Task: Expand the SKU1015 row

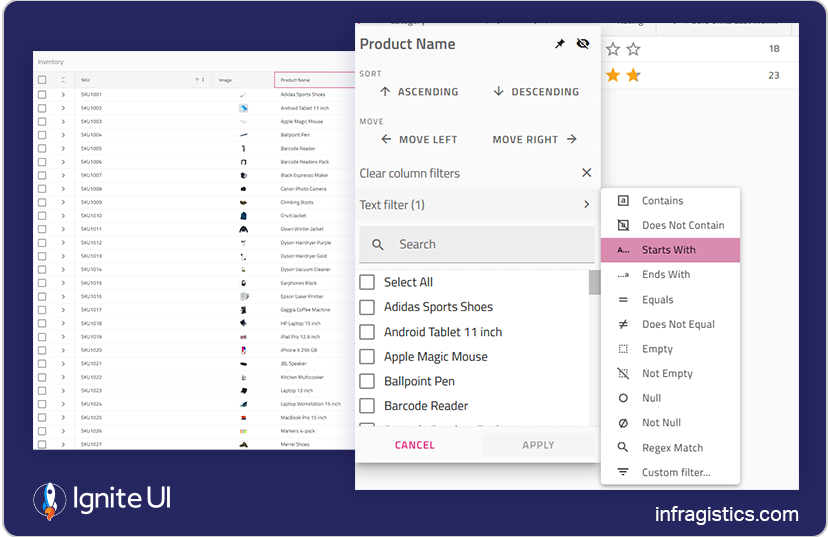Action: [x=63, y=283]
